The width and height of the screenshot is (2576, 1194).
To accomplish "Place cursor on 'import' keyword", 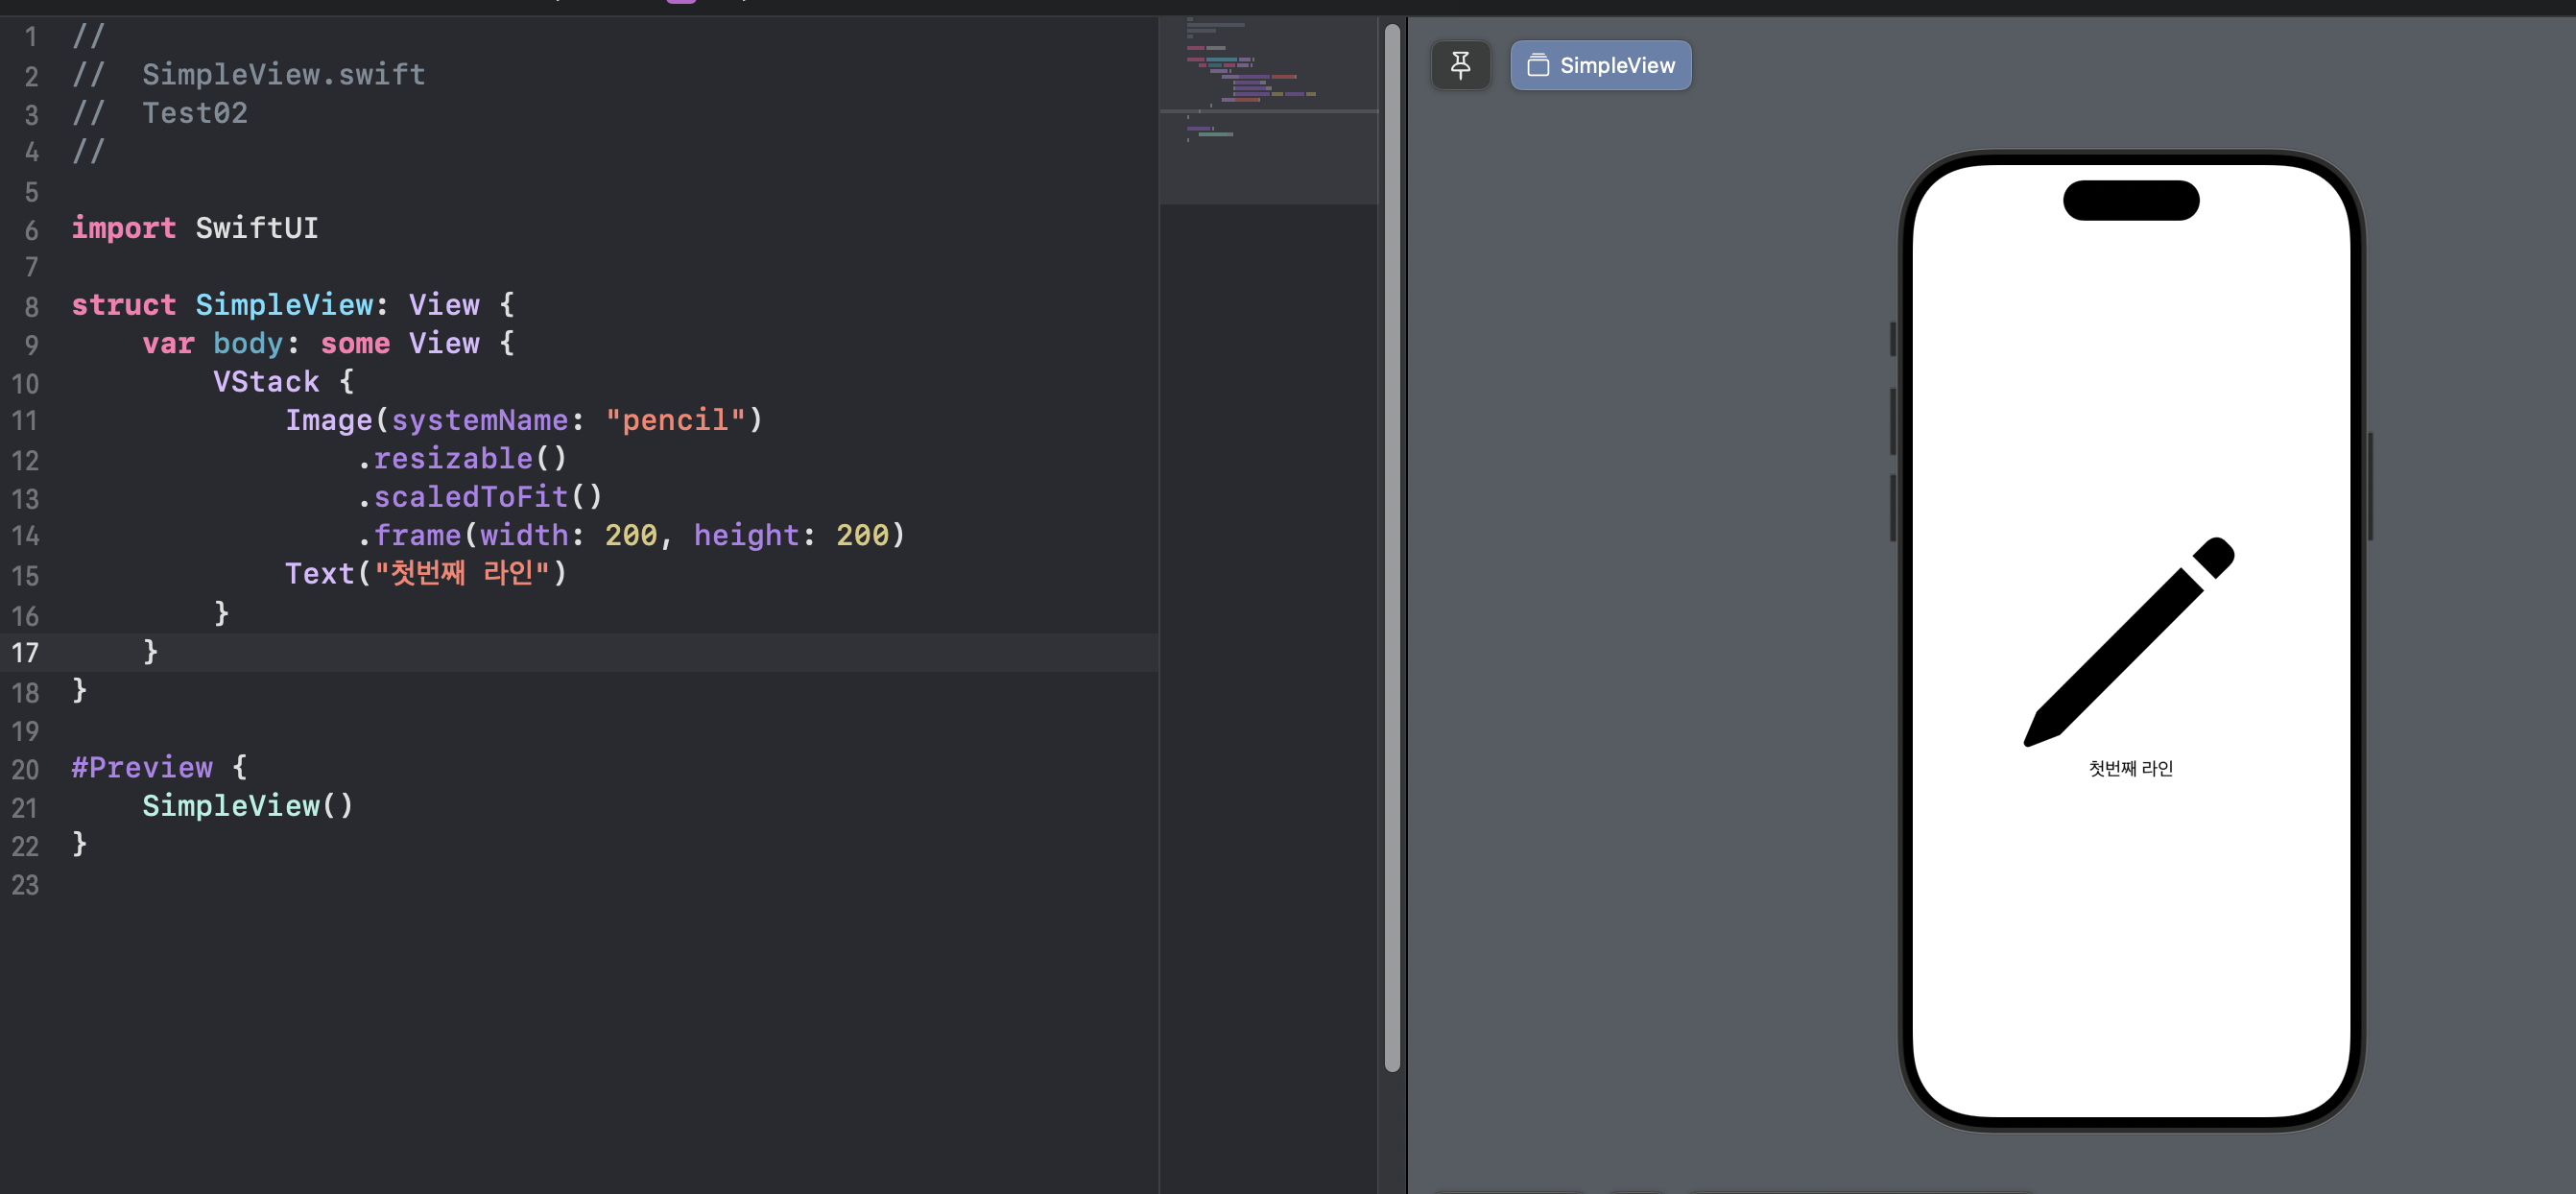I will tap(123, 228).
